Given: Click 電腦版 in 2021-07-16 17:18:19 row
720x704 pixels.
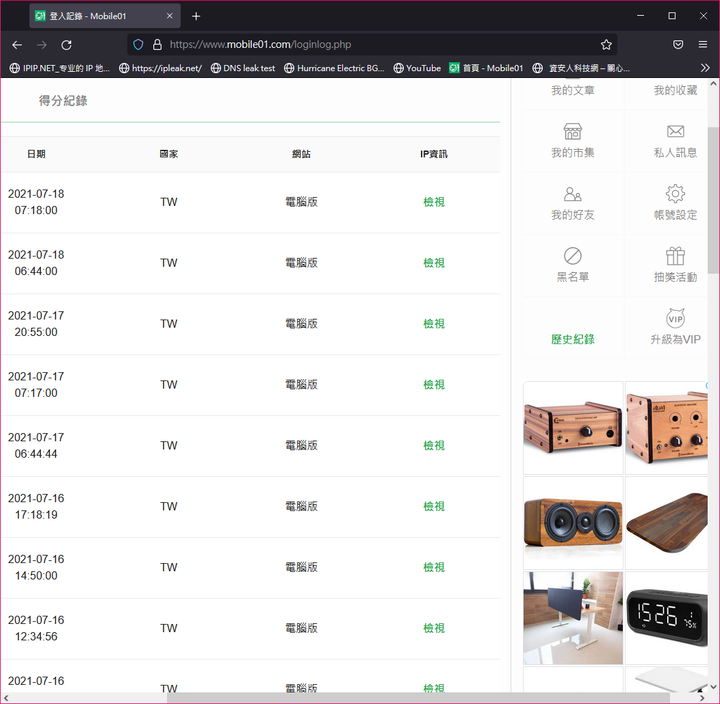Looking at the screenshot, I should tap(301, 506).
